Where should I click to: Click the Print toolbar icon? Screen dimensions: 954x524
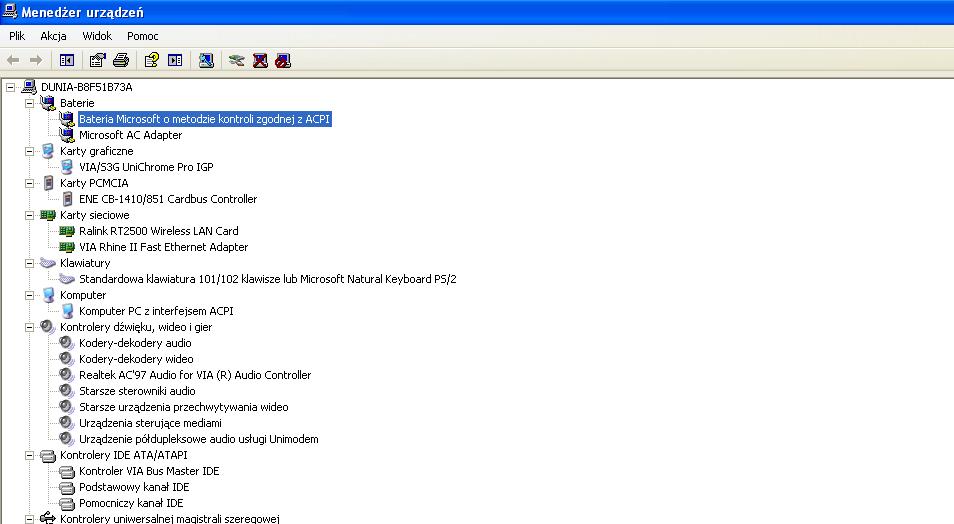point(121,60)
